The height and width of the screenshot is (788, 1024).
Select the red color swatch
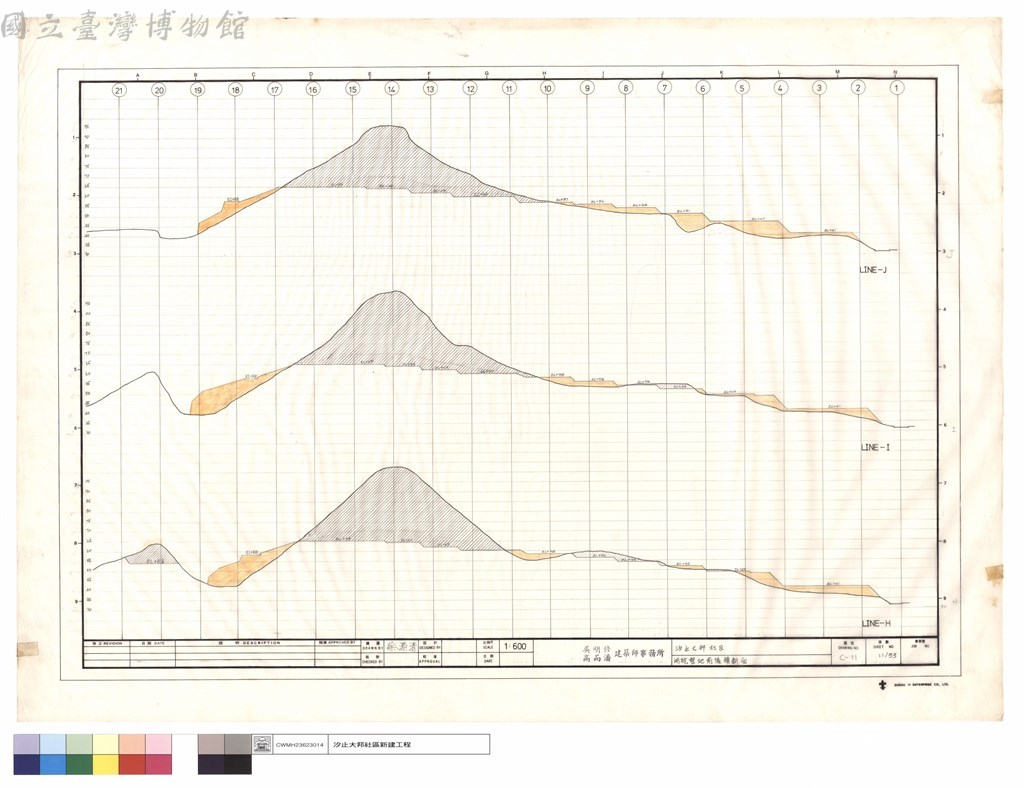pos(131,764)
